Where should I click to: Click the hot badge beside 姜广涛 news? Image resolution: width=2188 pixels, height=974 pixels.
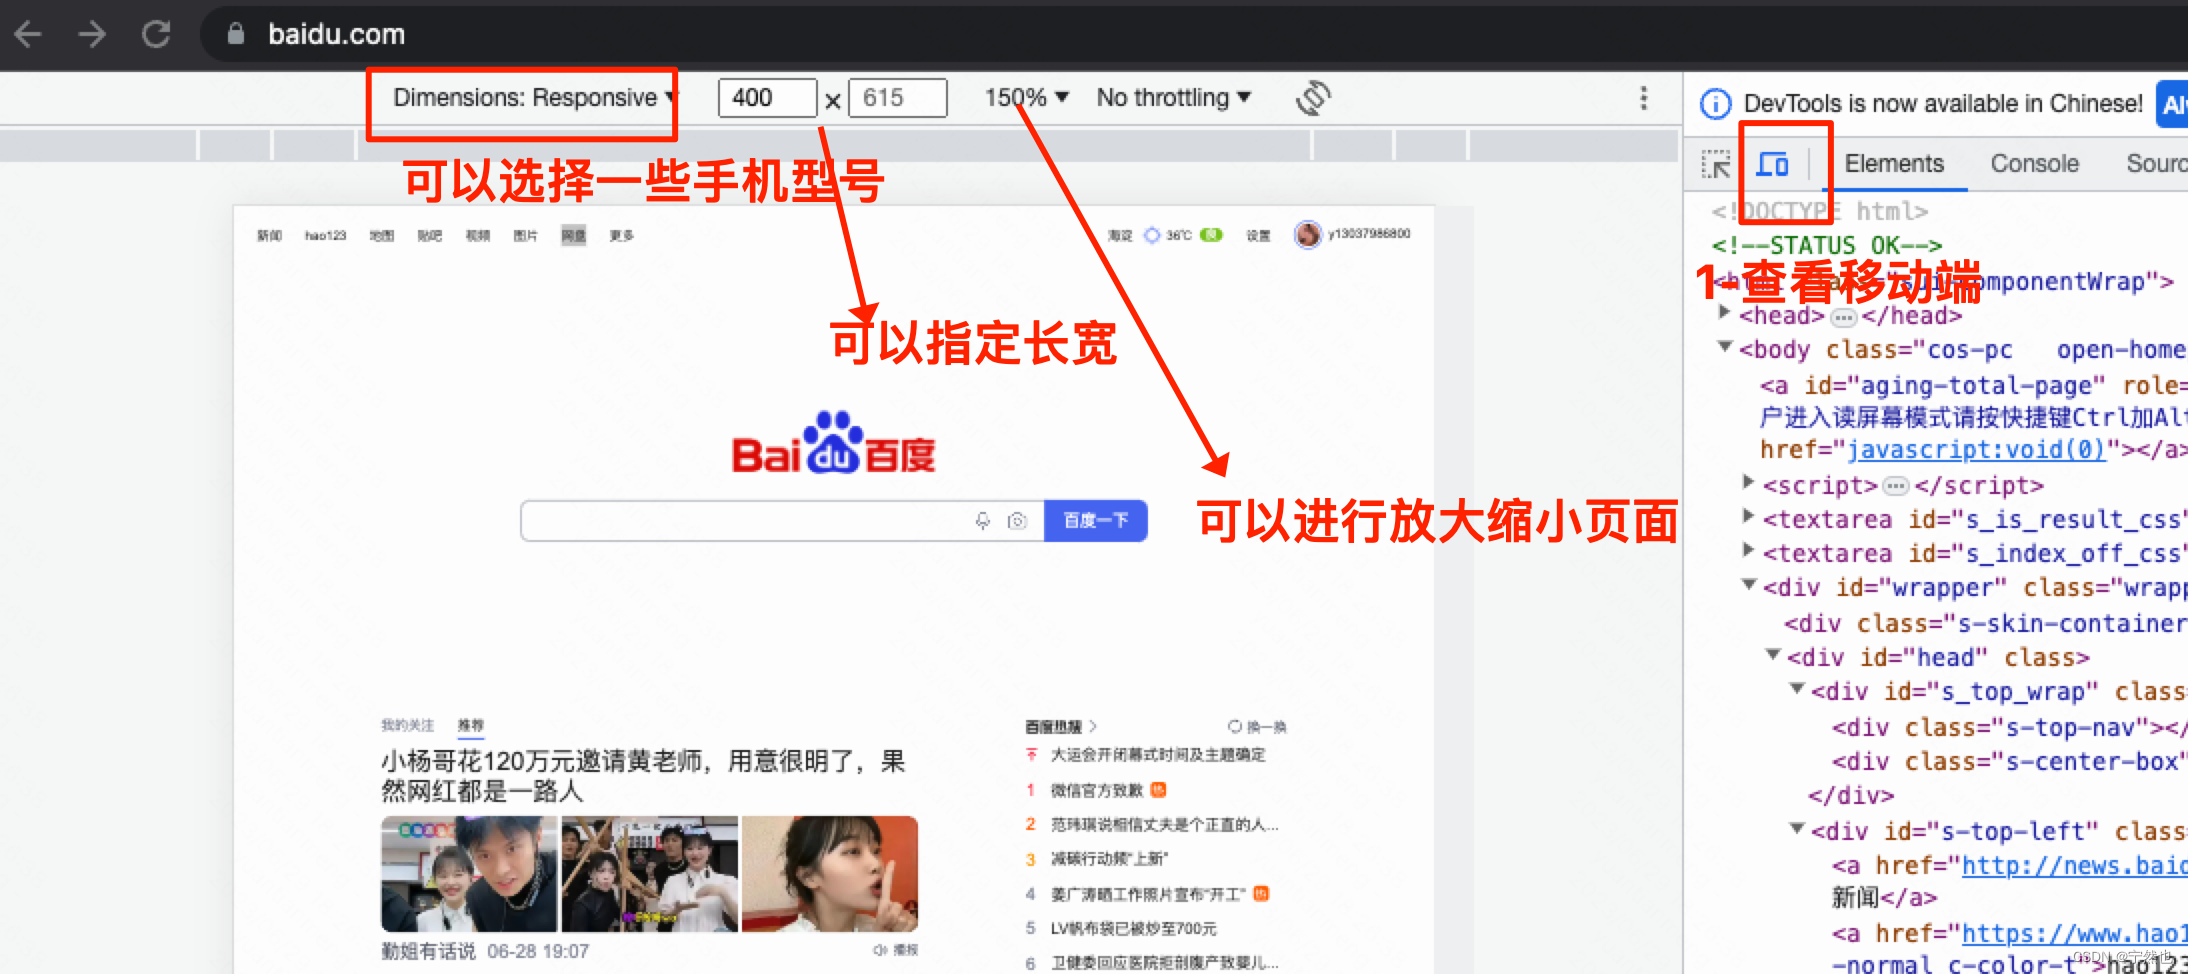(x=1261, y=894)
